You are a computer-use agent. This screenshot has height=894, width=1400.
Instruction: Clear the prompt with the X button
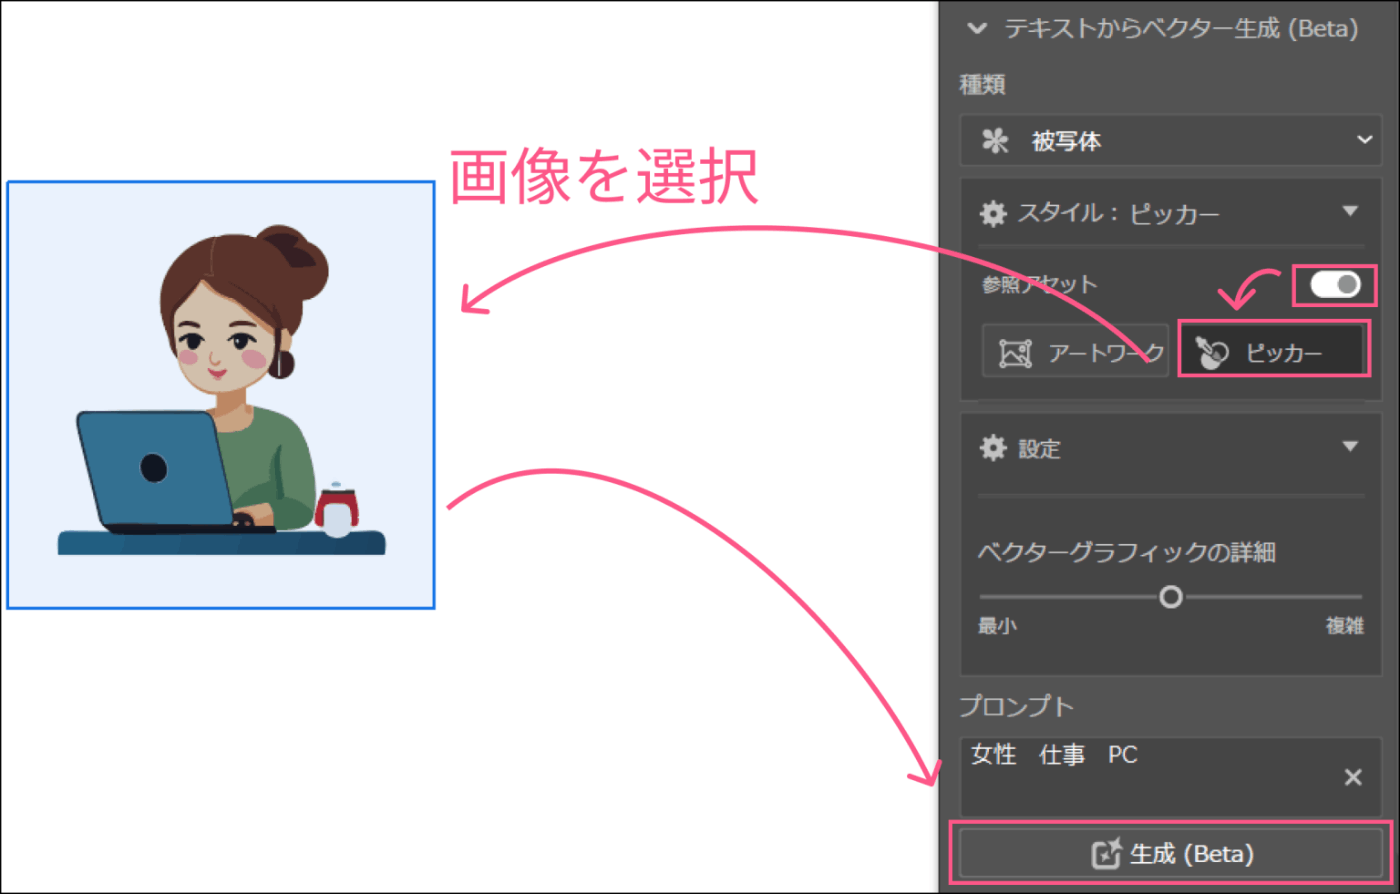click(x=1353, y=777)
